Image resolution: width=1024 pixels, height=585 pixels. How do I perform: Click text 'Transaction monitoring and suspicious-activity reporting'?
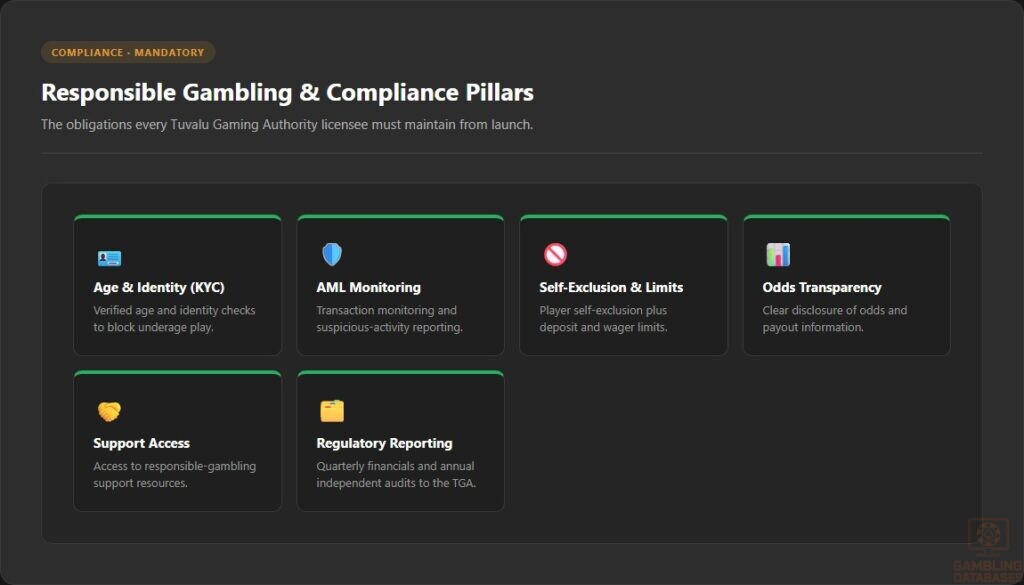pos(389,319)
